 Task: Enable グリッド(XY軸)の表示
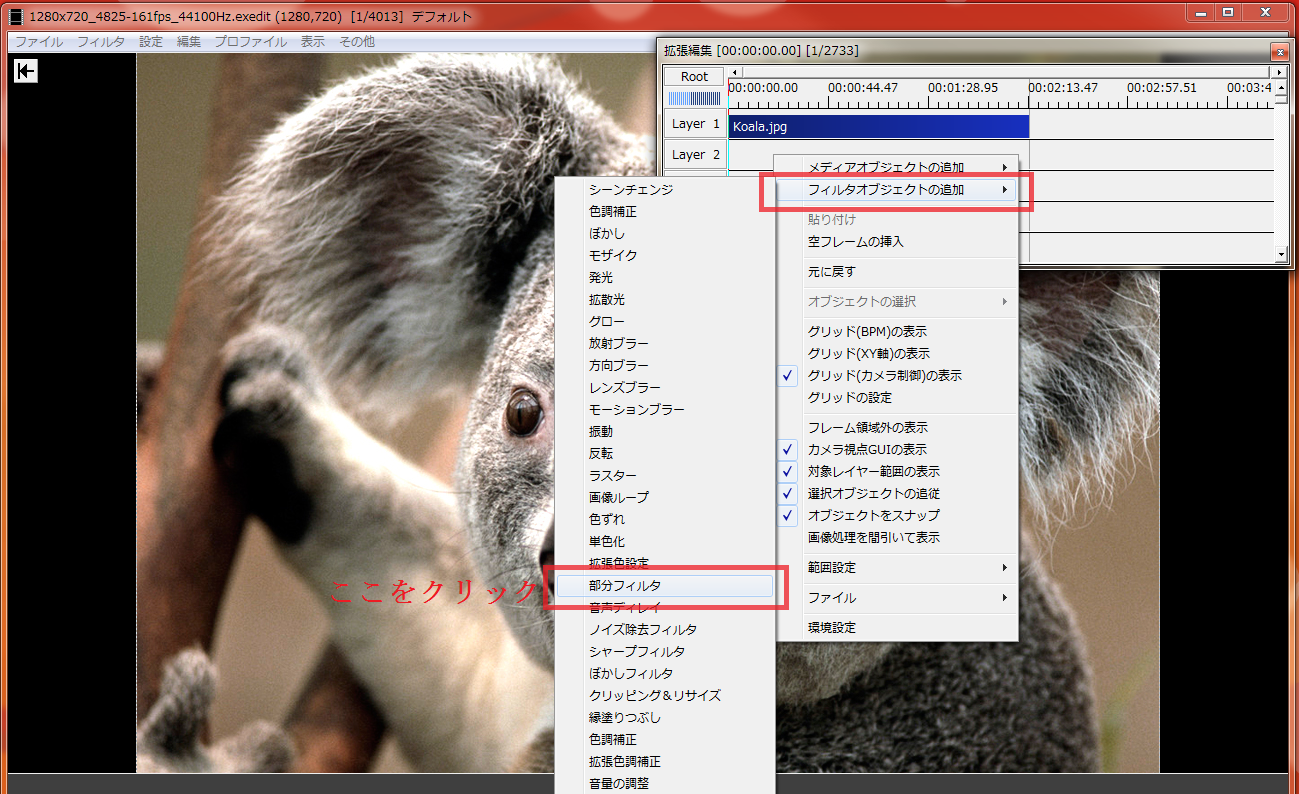coord(897,353)
